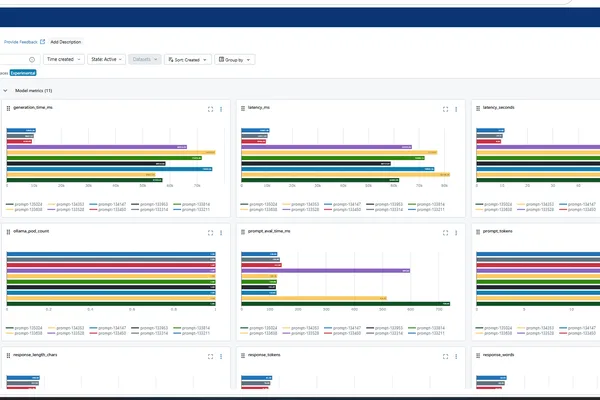The image size is (600, 400).
Task: Click purple bar in generation_time_ms chart
Action: 97,147
